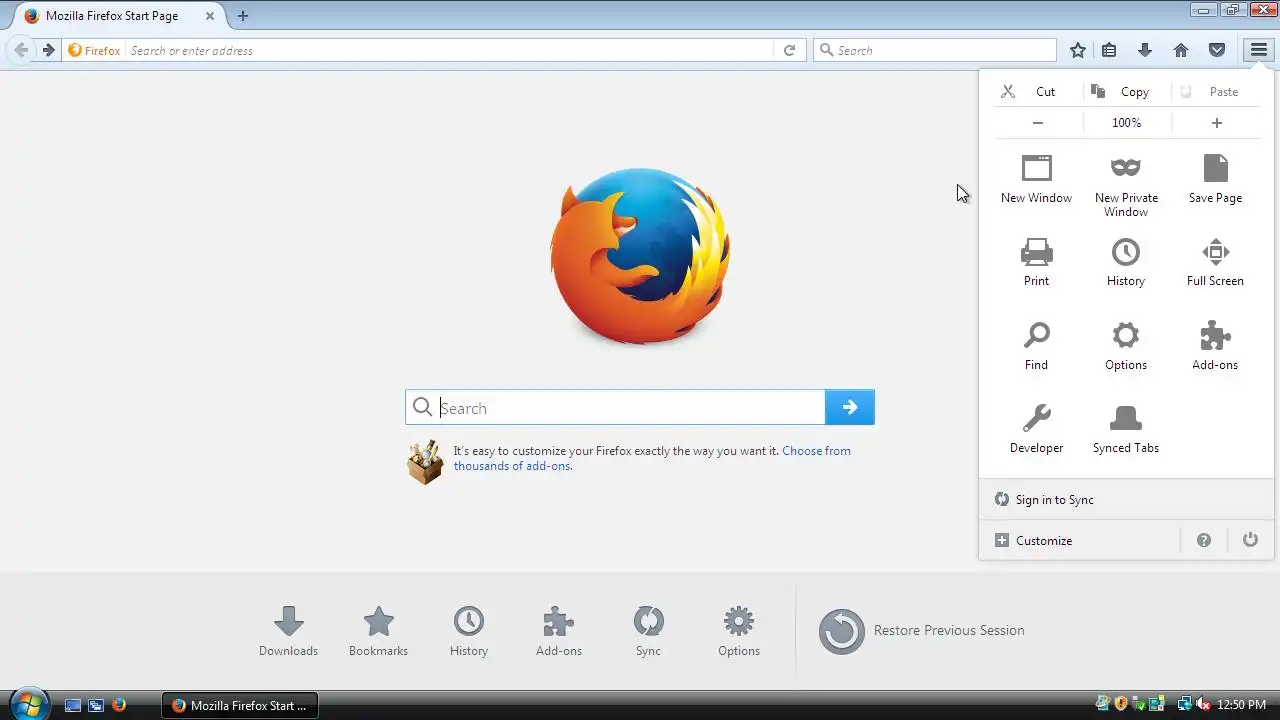Open the Developer wrench menu
Image resolution: width=1280 pixels, height=720 pixels.
coord(1036,430)
